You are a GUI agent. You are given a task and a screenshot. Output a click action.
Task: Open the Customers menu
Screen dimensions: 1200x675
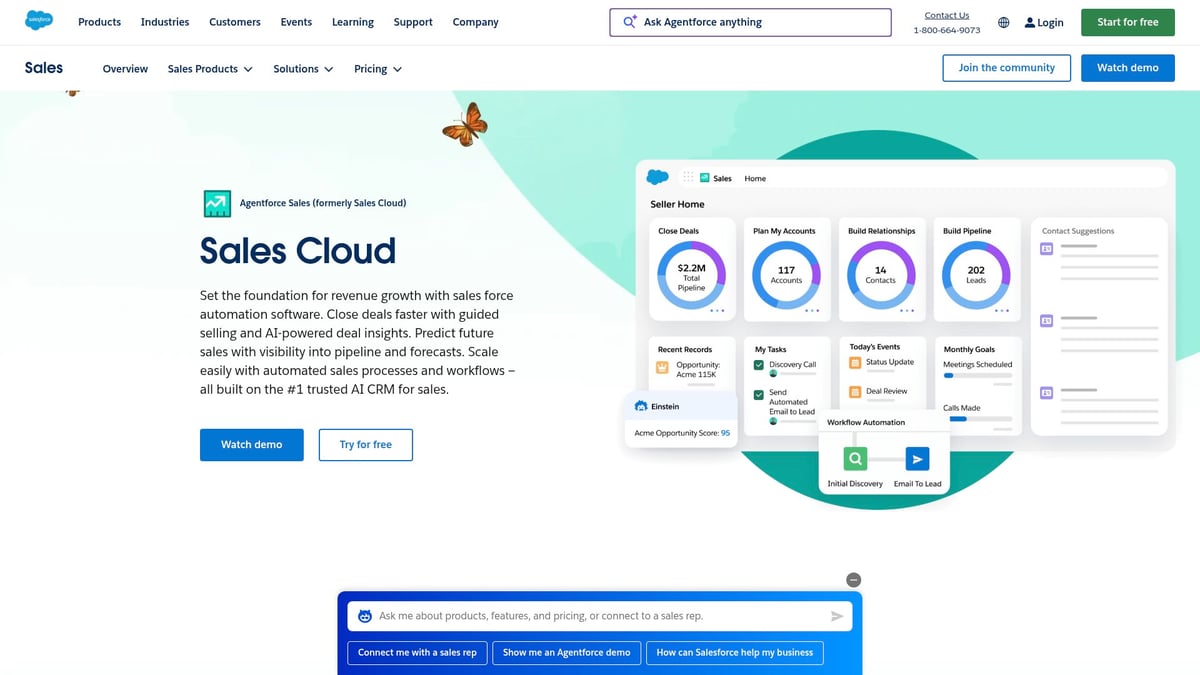pos(235,22)
